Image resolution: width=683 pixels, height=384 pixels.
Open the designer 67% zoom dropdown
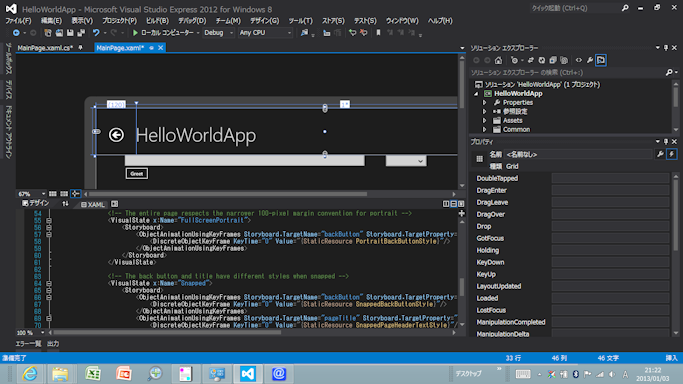[x=43, y=194]
